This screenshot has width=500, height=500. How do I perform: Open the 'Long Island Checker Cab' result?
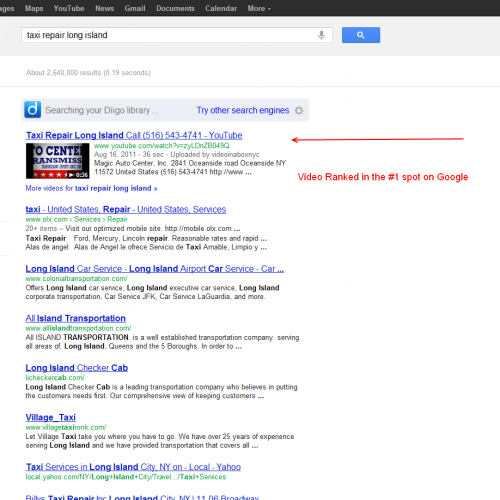click(x=77, y=368)
